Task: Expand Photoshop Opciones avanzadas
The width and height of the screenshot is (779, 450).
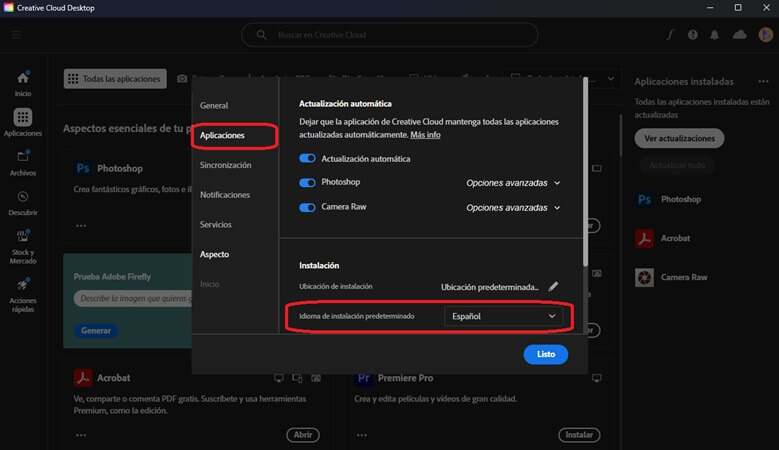Action: click(x=513, y=183)
